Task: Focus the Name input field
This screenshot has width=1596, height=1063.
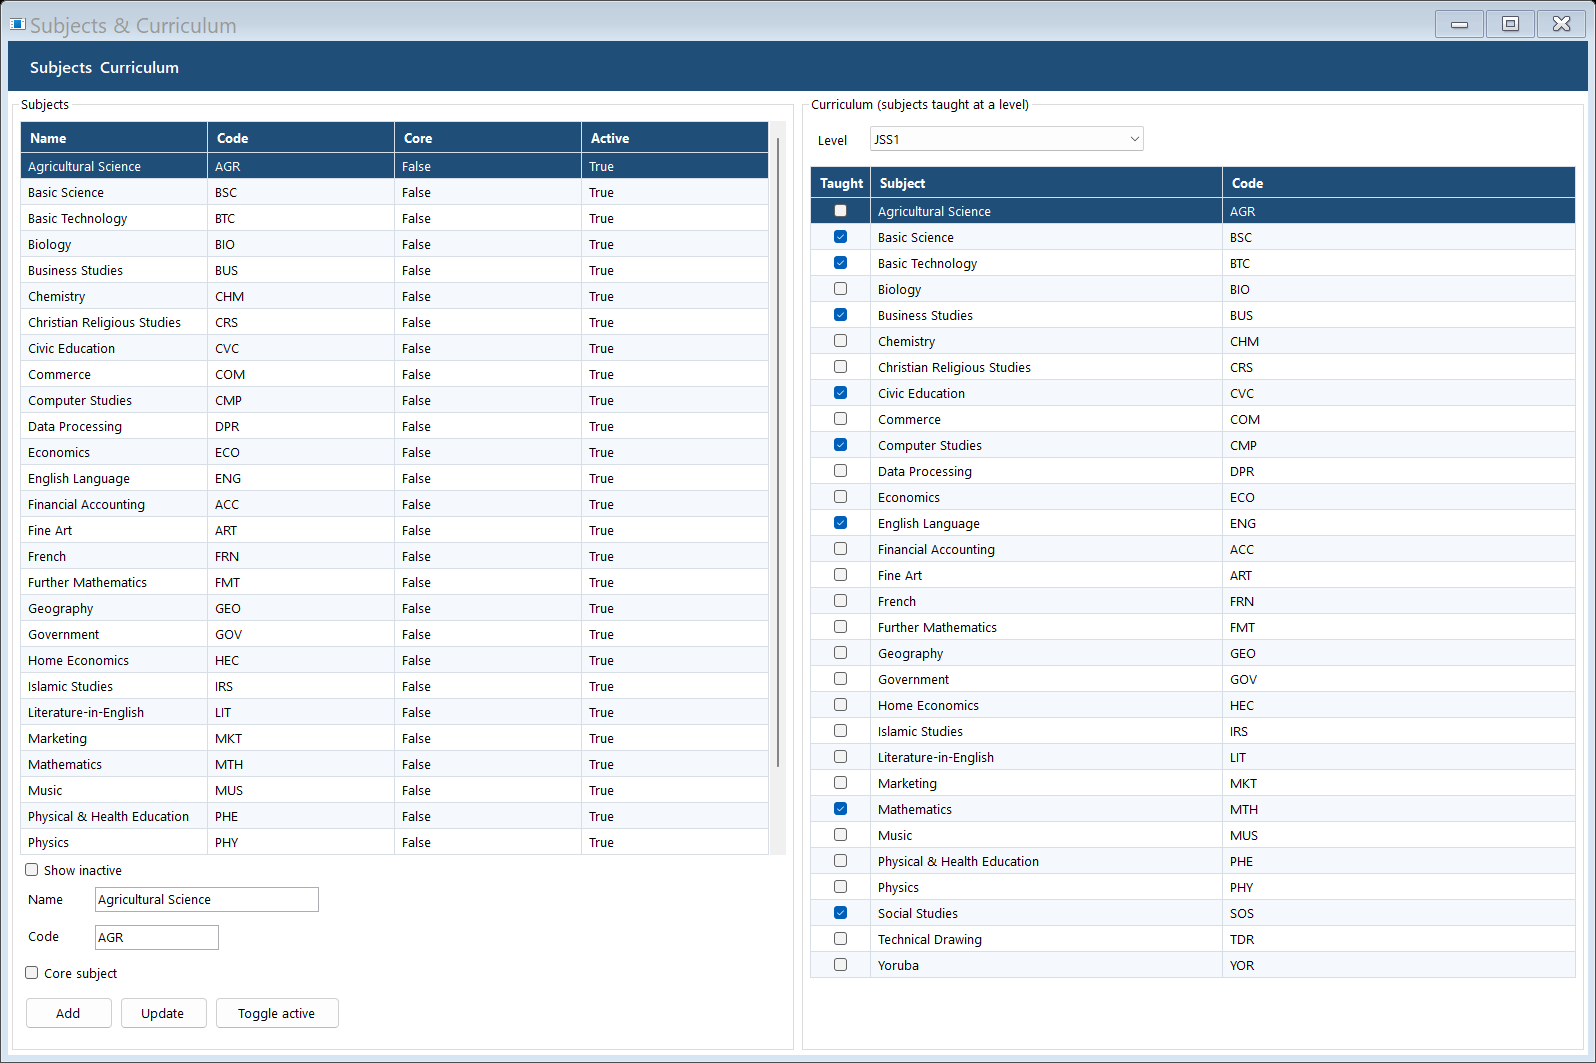Action: 207,899
